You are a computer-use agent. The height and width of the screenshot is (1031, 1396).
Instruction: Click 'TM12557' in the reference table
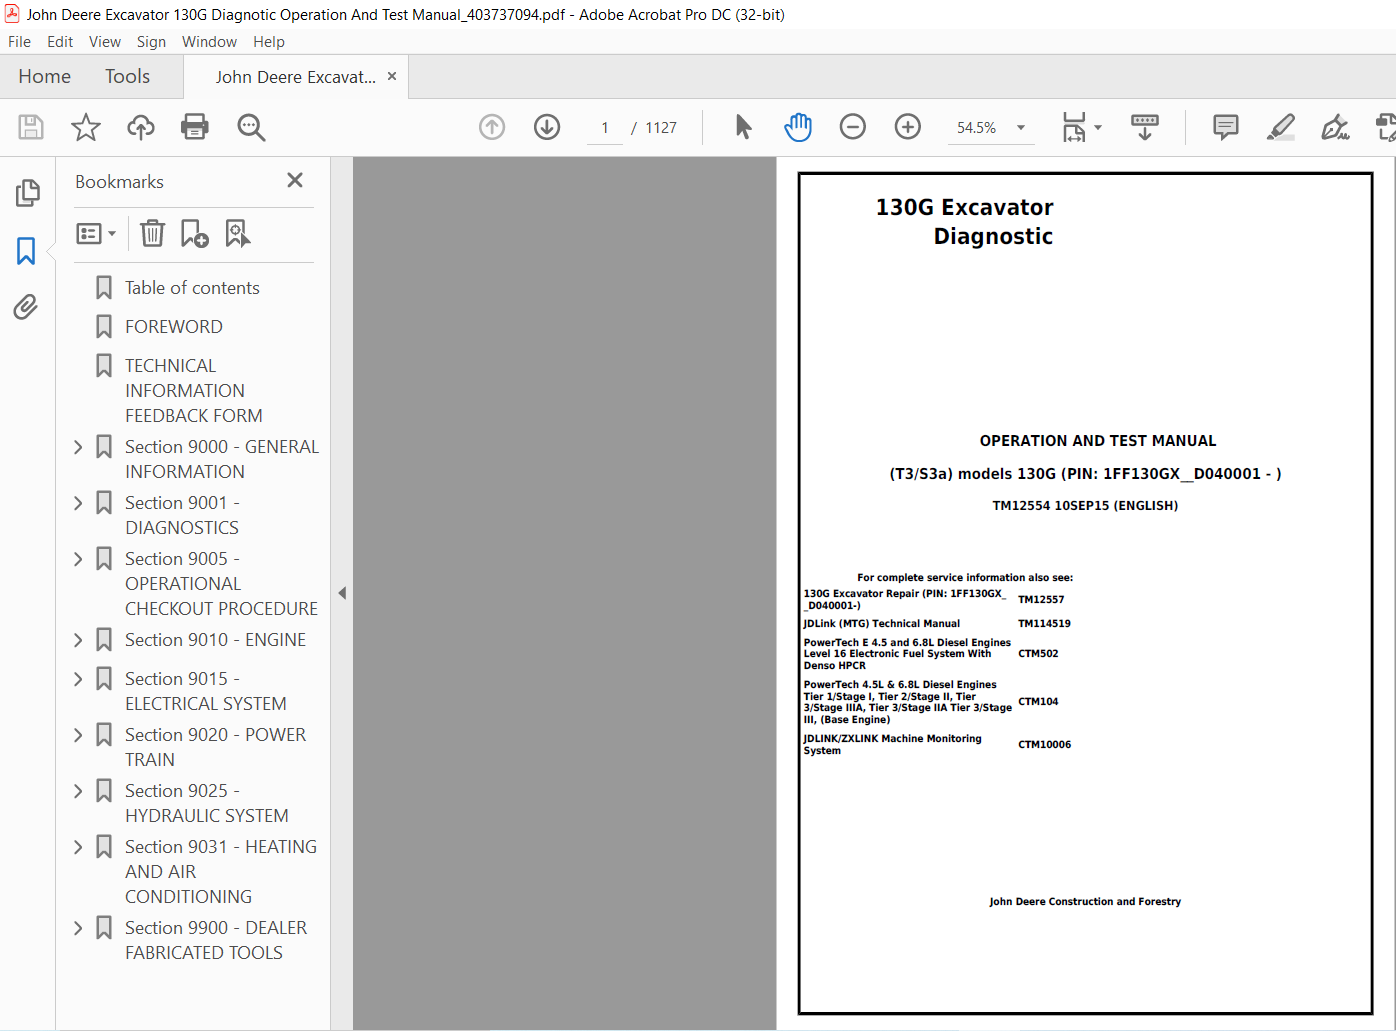(1041, 600)
